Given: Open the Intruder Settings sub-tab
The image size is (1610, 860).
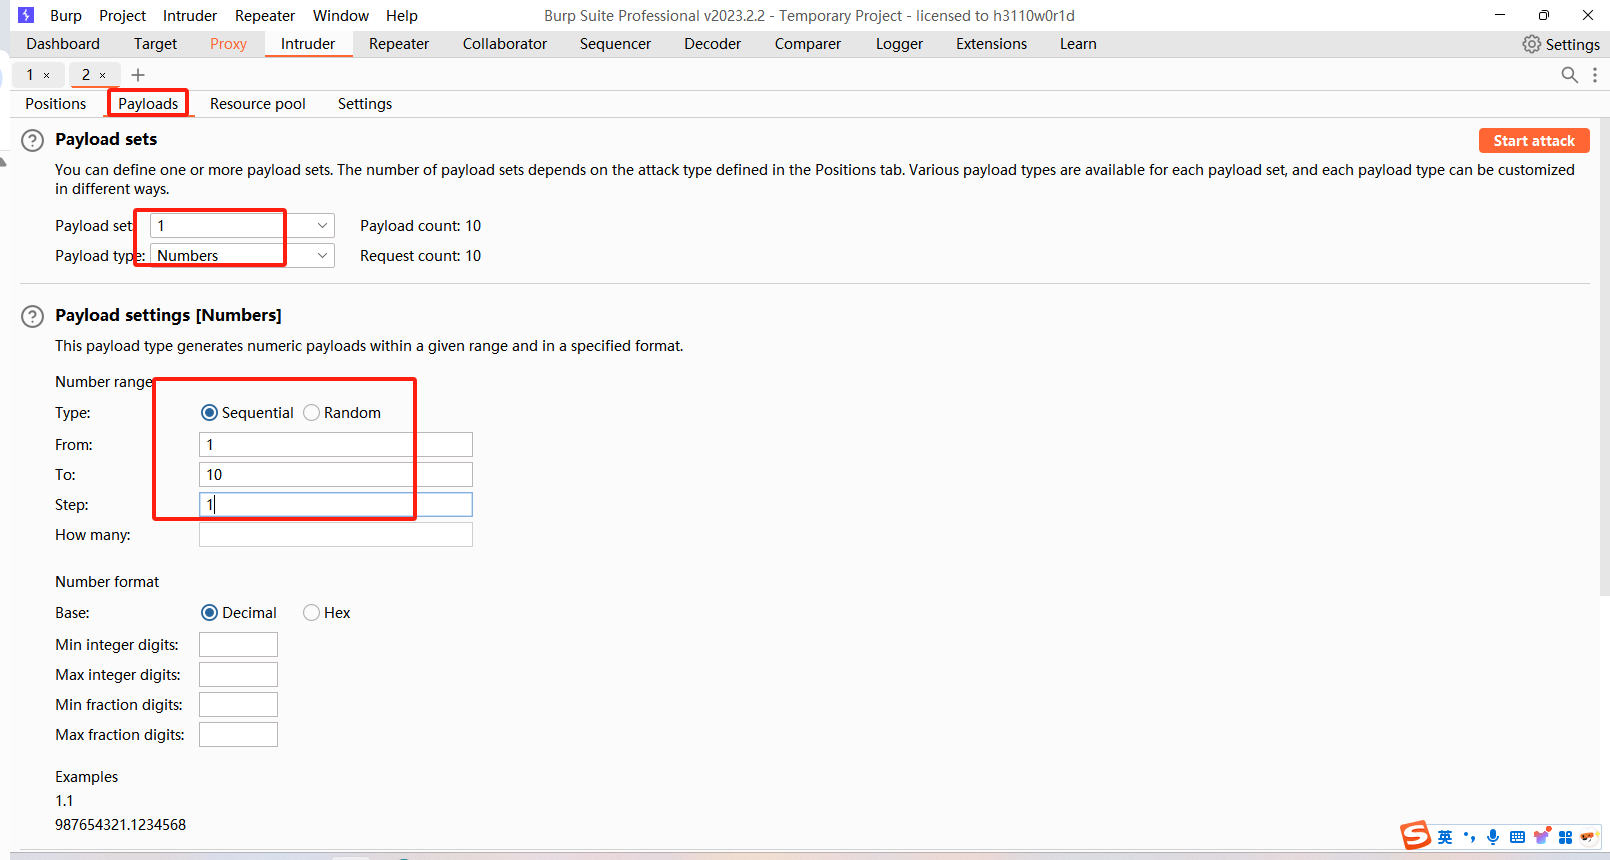Looking at the screenshot, I should click(x=365, y=104).
